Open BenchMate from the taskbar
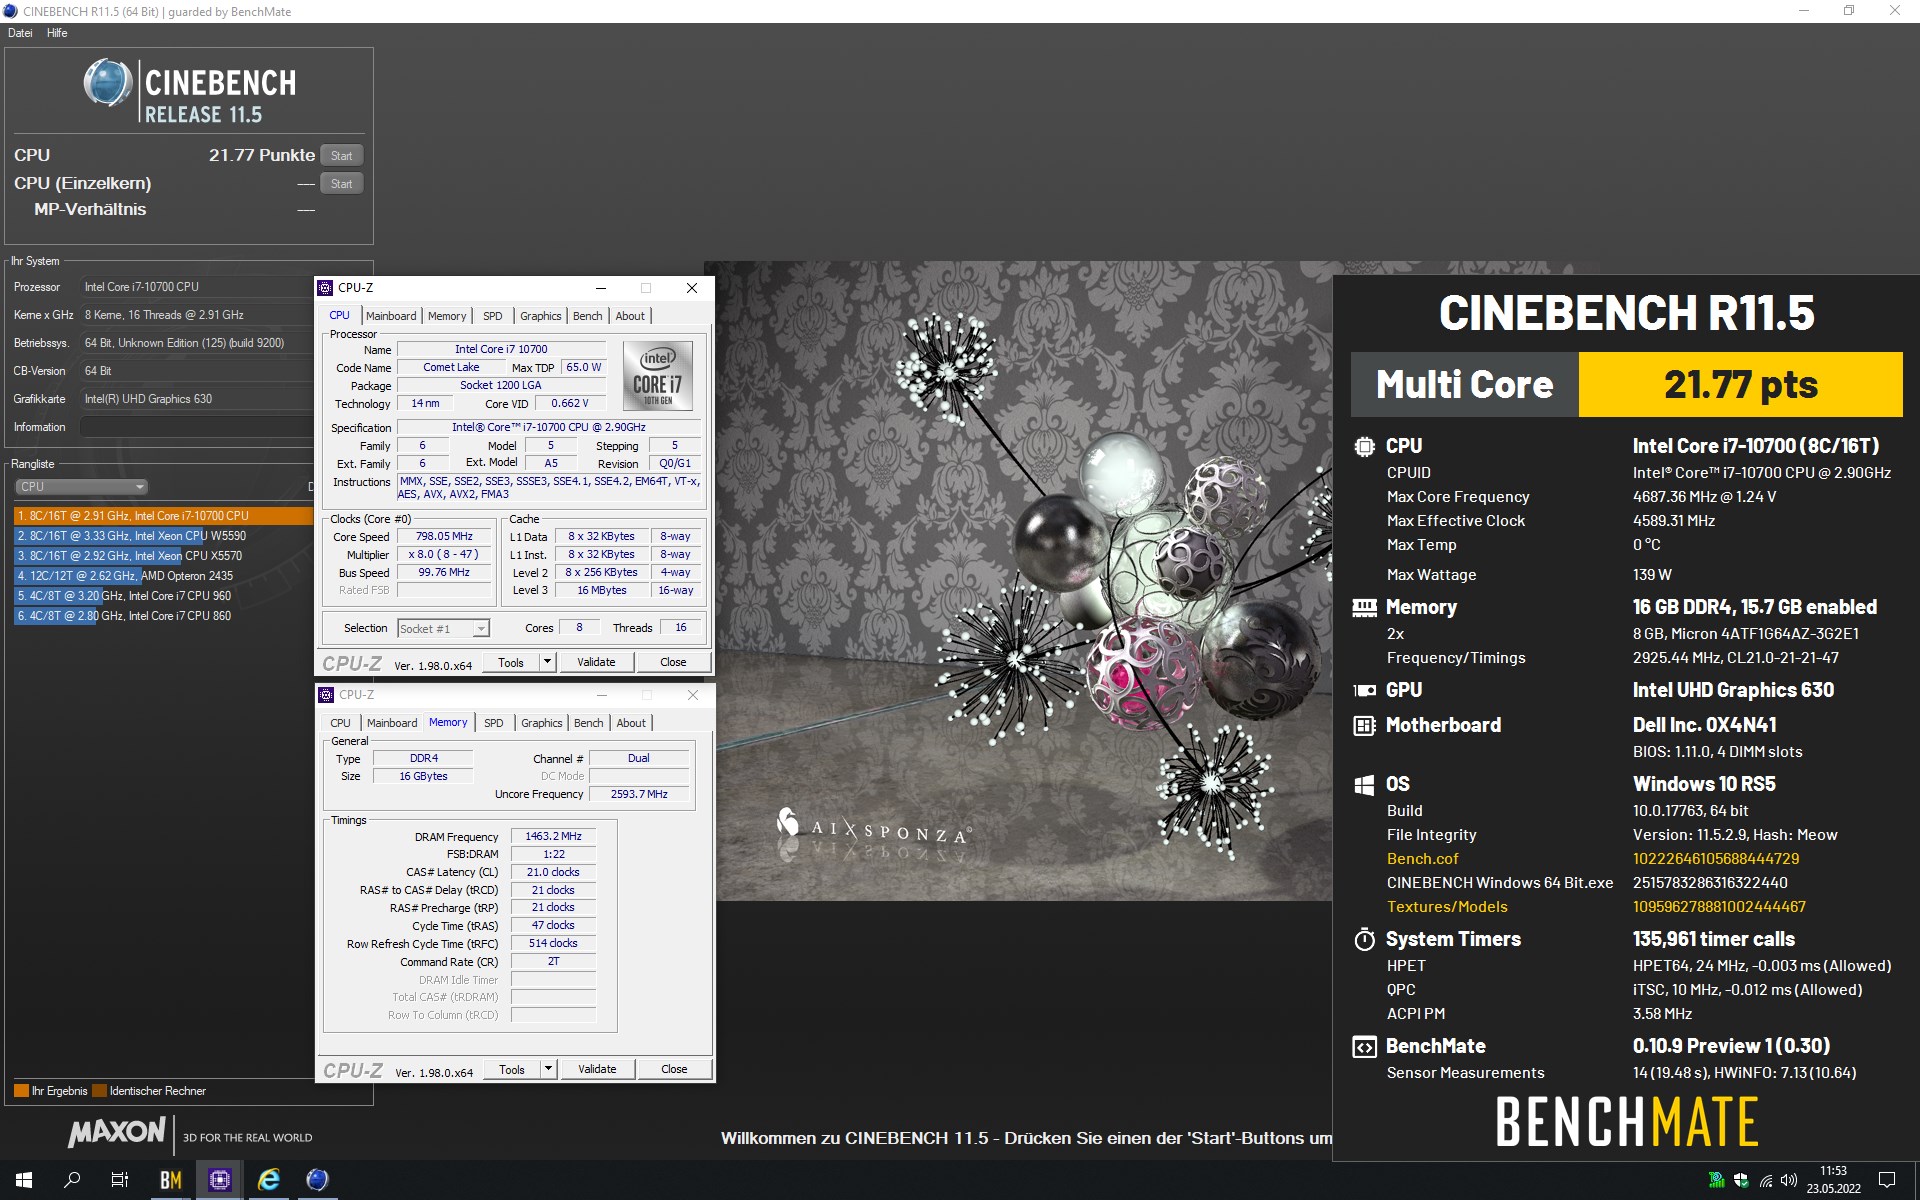 click(x=171, y=1180)
